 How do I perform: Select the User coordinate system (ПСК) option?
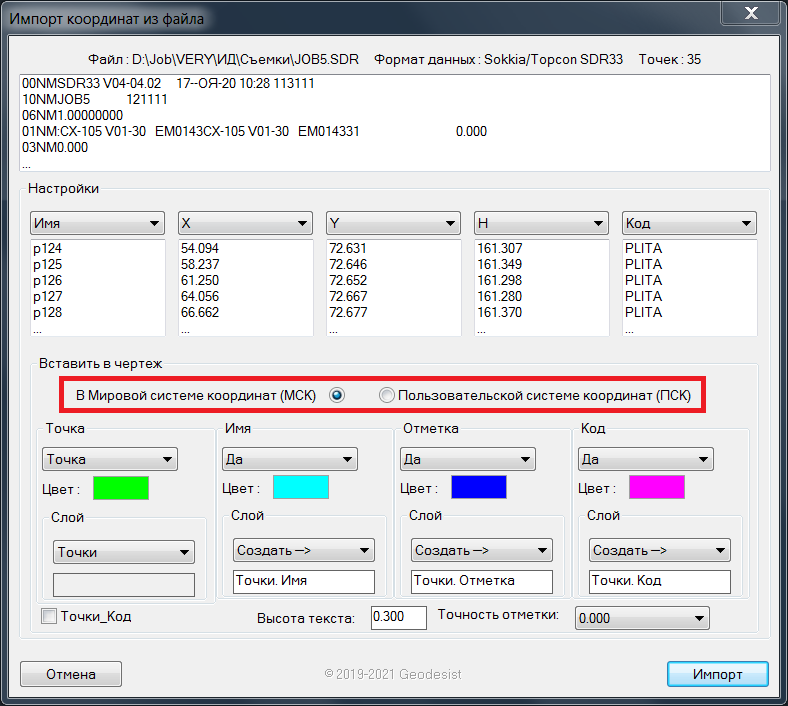(387, 396)
